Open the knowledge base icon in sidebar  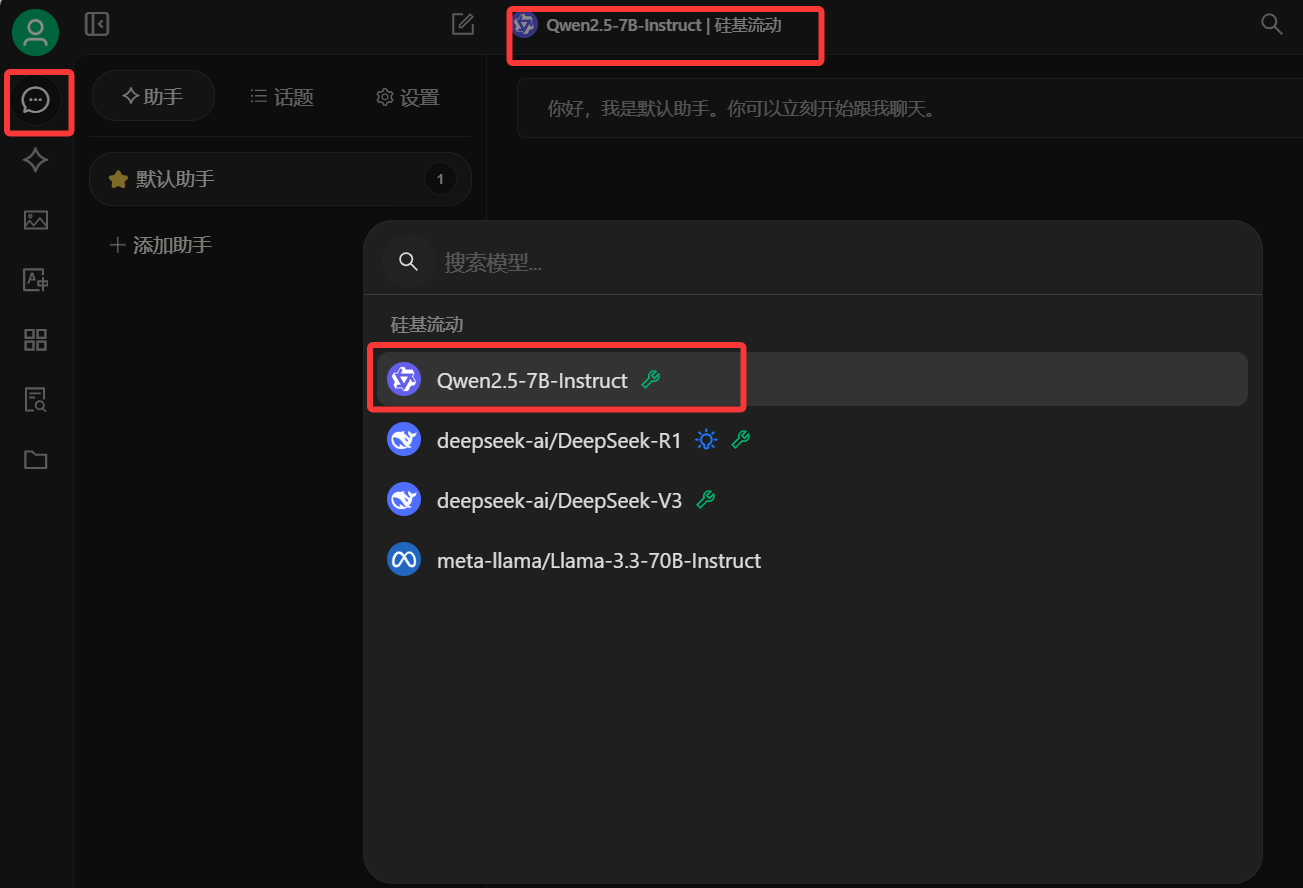(x=36, y=400)
